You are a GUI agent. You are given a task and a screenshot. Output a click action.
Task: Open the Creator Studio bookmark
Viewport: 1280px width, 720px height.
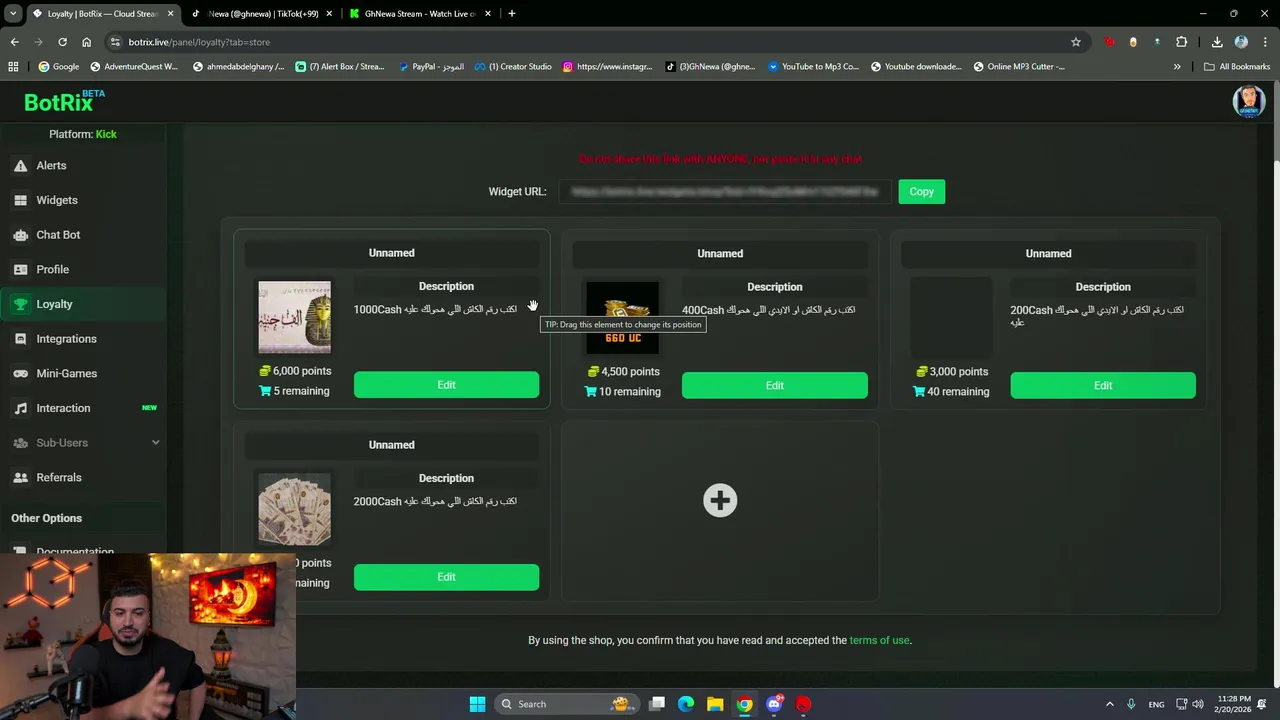click(x=513, y=67)
